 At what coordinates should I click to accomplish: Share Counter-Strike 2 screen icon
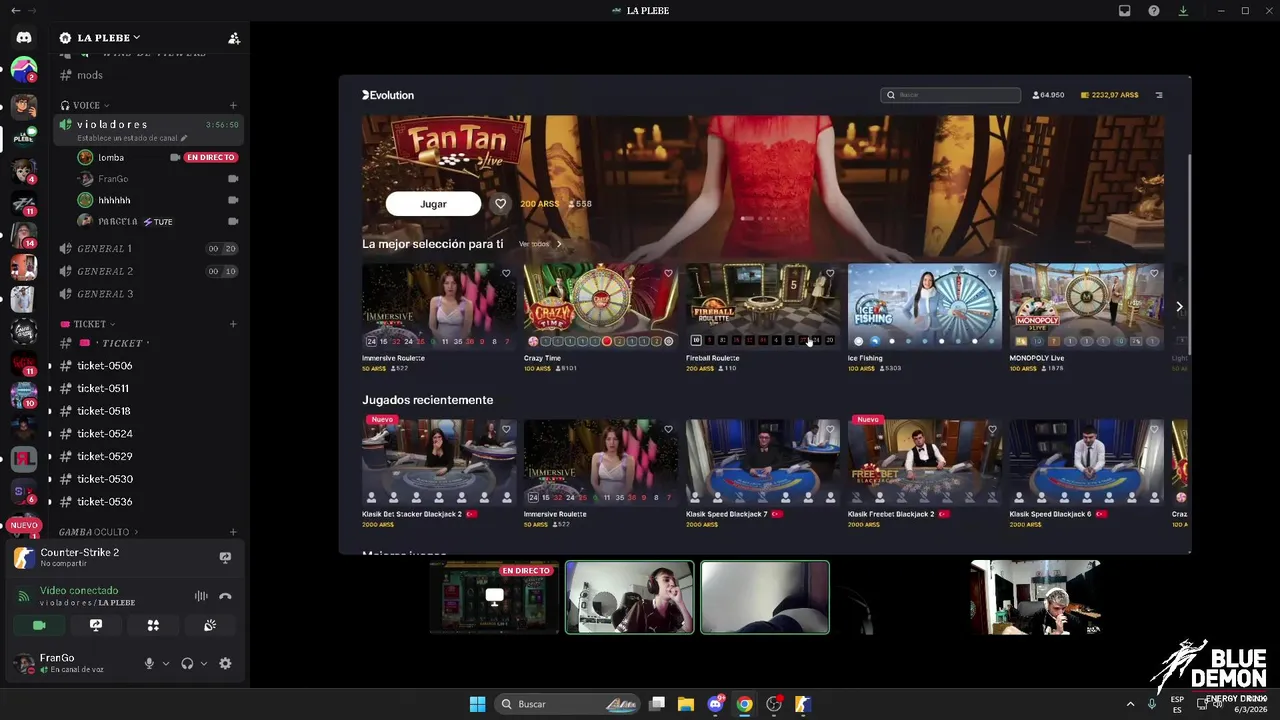(x=225, y=558)
